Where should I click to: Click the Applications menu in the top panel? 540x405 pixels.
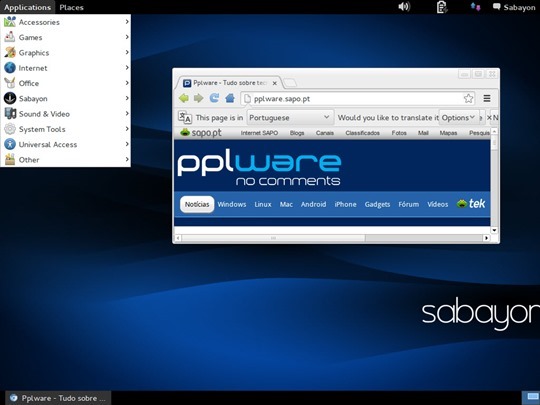coord(27,7)
